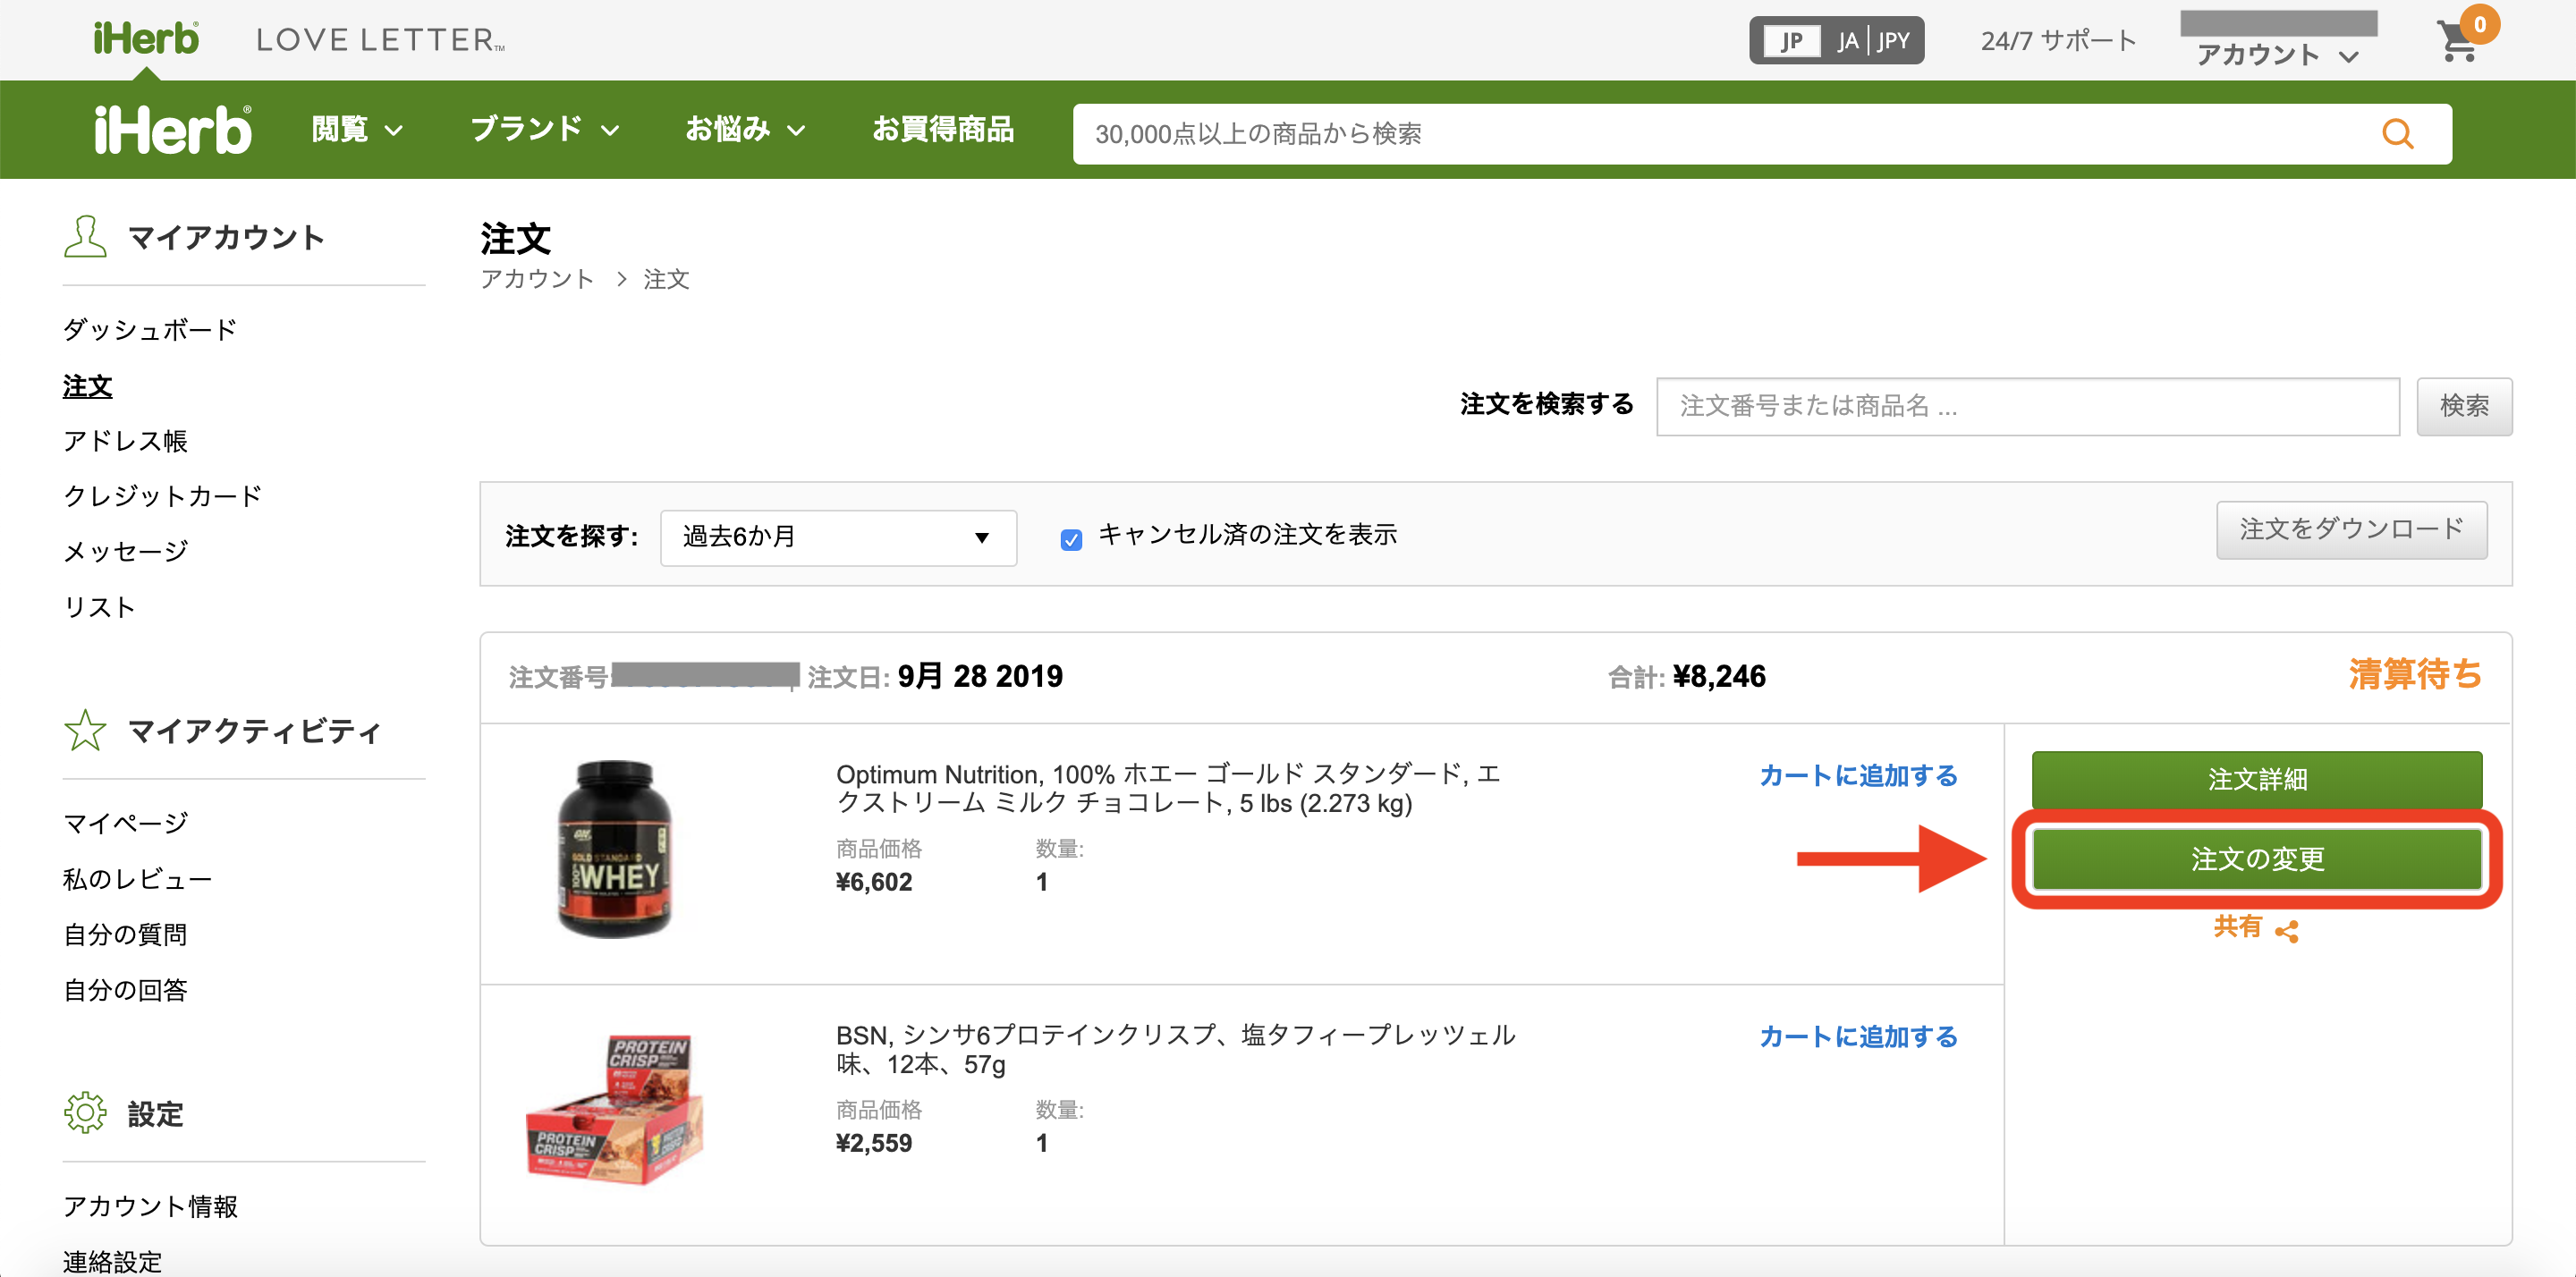Open お買得商品 menu item
The image size is (2576, 1277).
[x=942, y=130]
